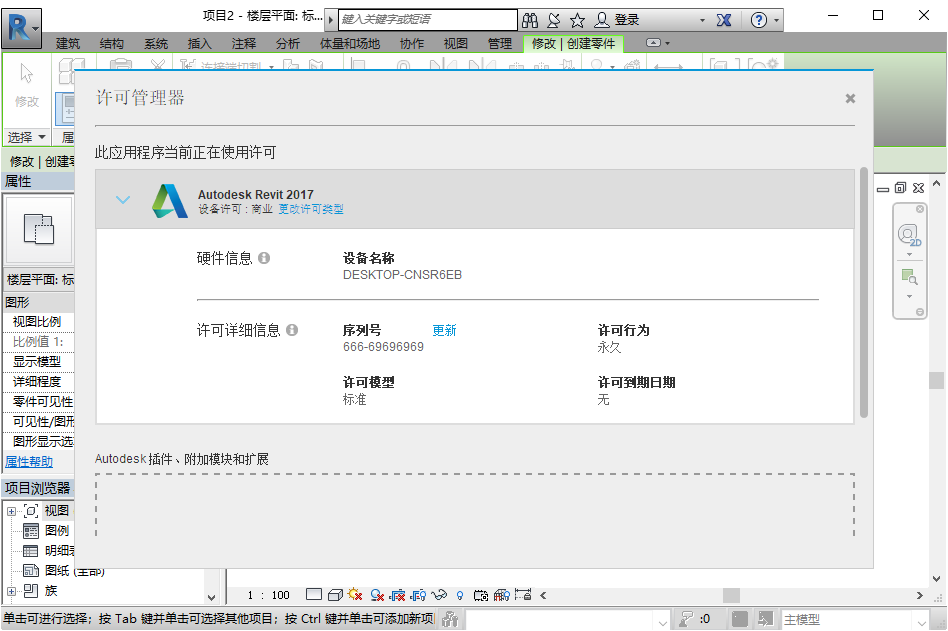The image size is (948, 631).
Task: Toggle the sun path icon
Action: (356, 595)
